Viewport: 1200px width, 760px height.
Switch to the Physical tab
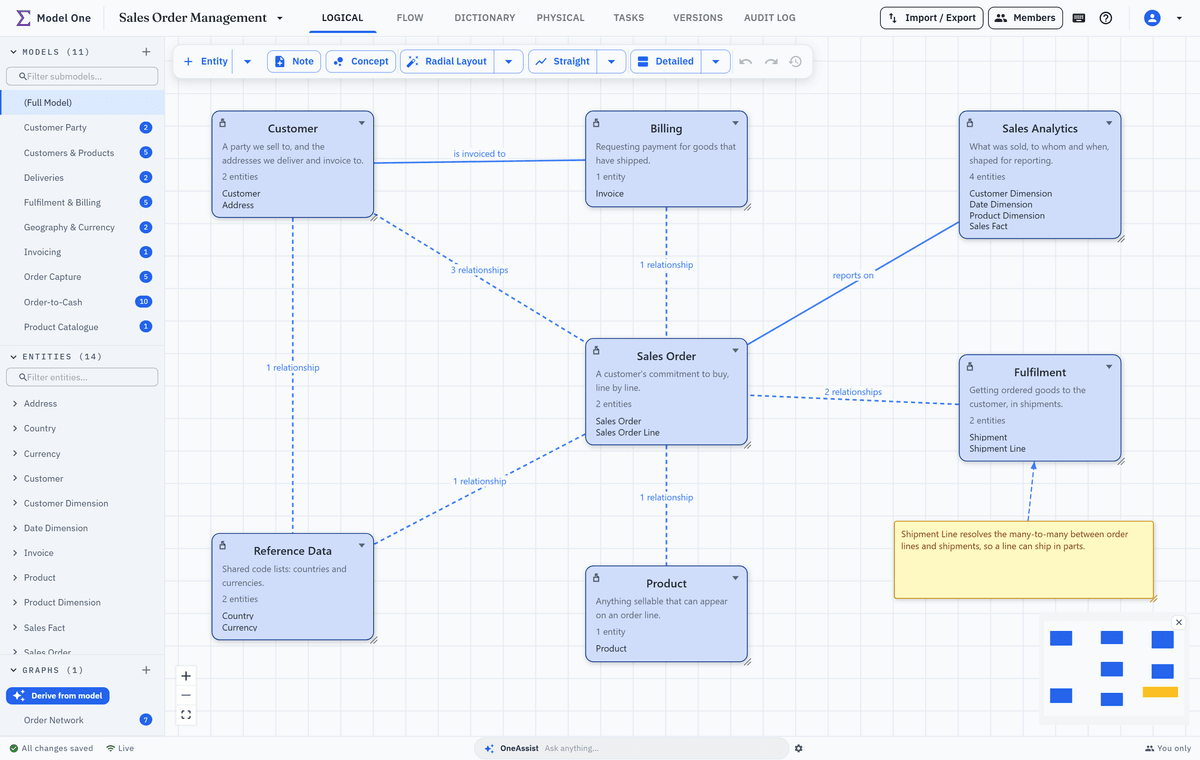(x=561, y=18)
